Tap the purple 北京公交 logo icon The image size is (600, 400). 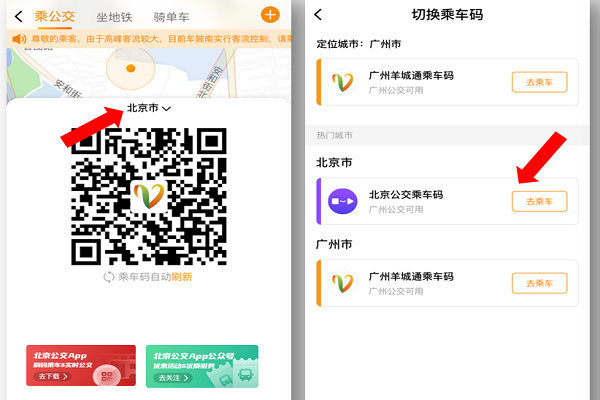pyautogui.click(x=342, y=201)
